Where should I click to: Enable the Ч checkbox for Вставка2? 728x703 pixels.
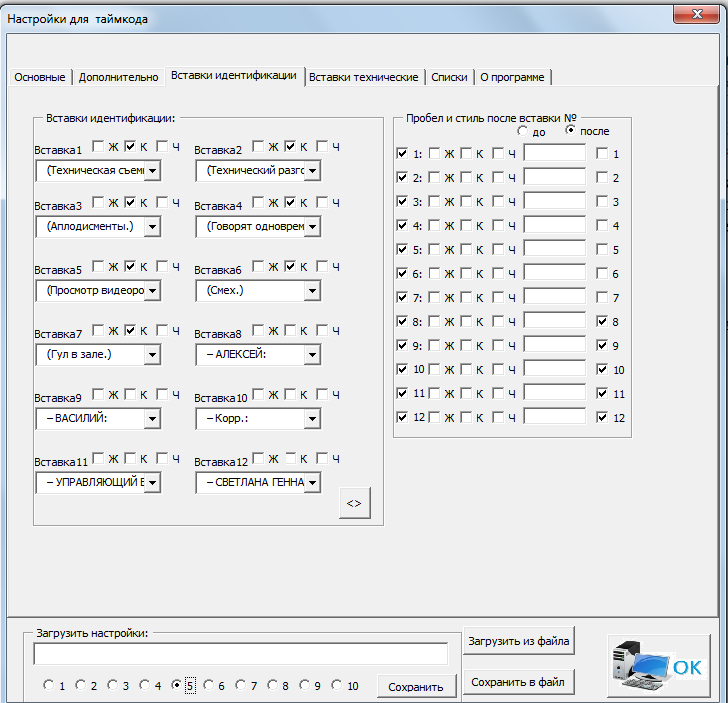[x=322, y=147]
